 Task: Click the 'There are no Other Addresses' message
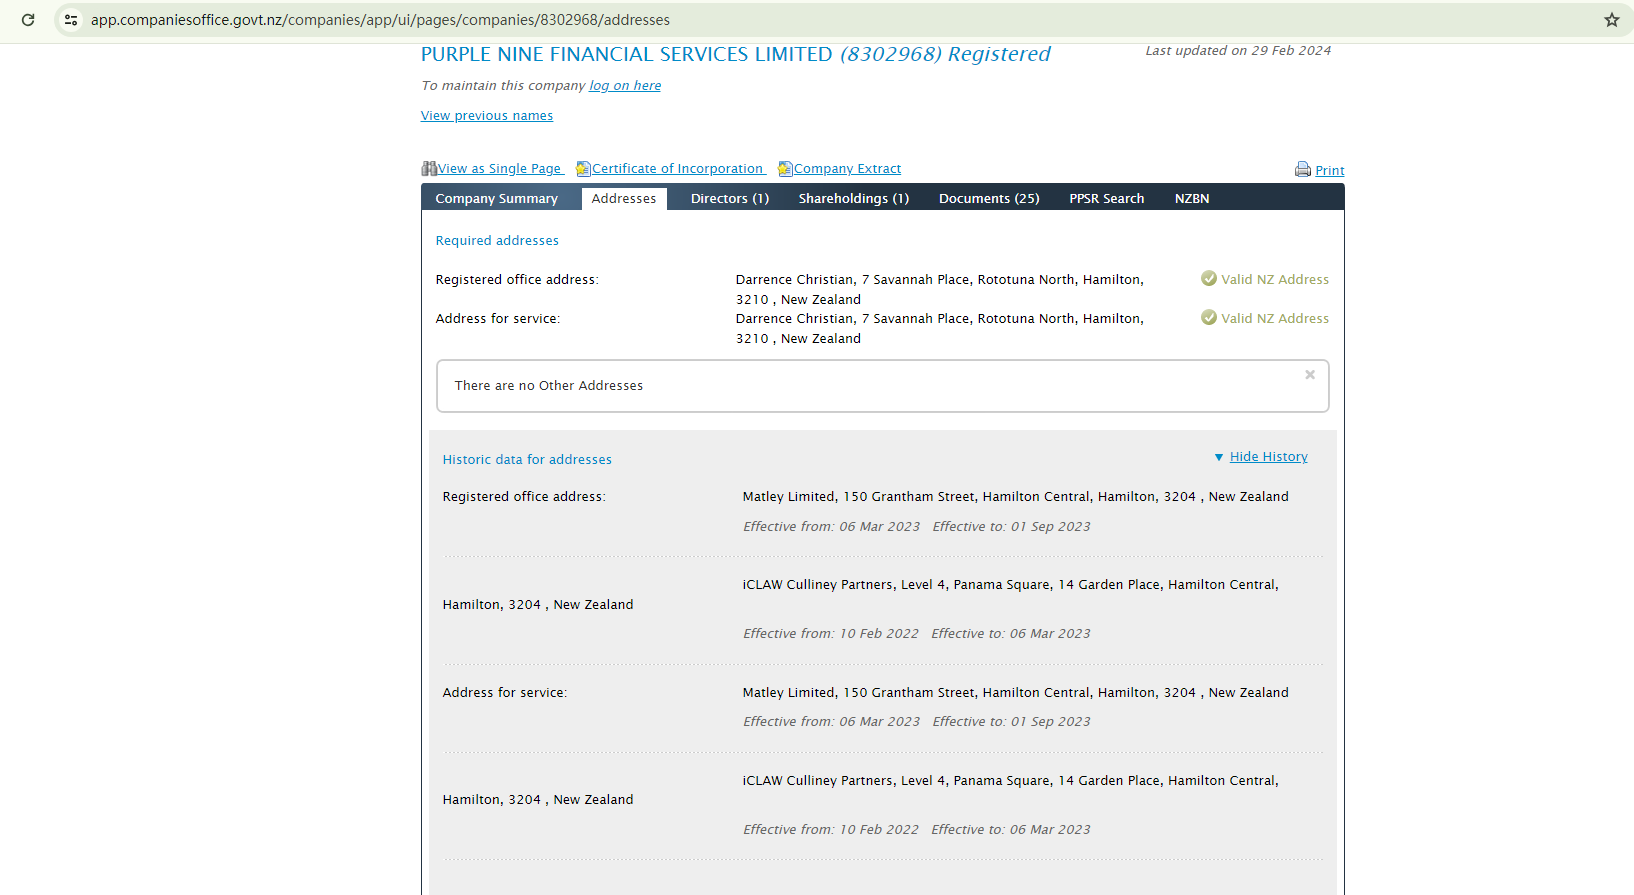549,386
